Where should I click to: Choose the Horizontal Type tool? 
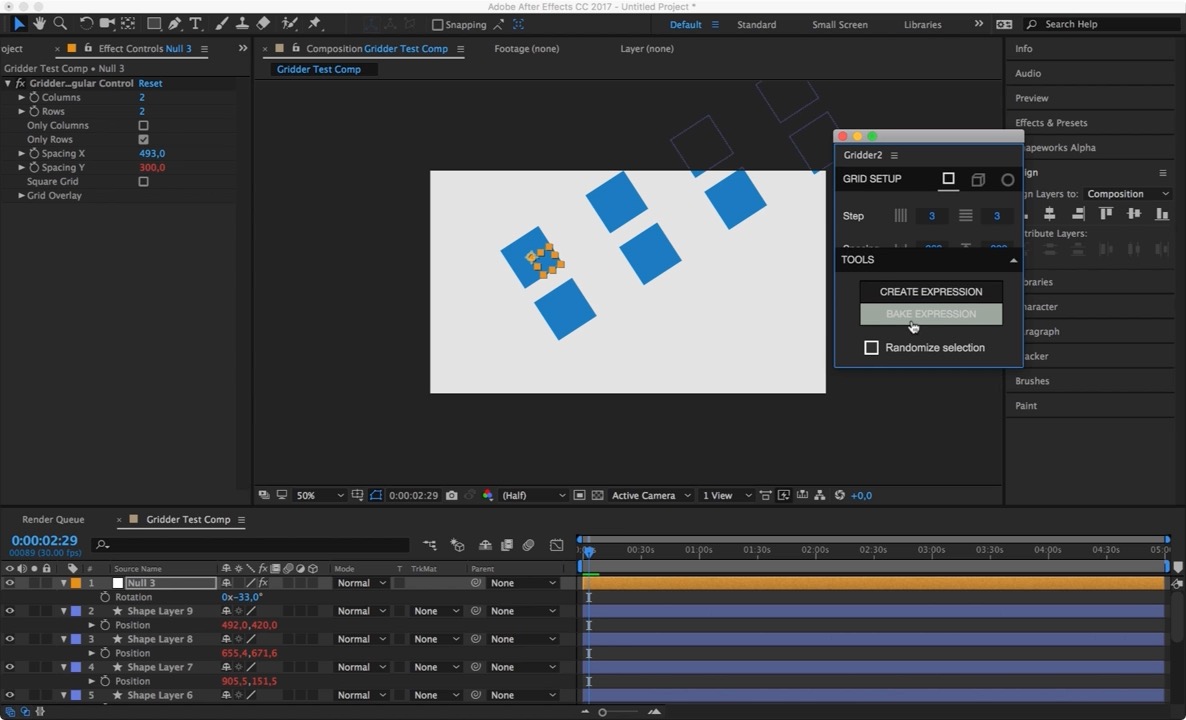click(196, 23)
